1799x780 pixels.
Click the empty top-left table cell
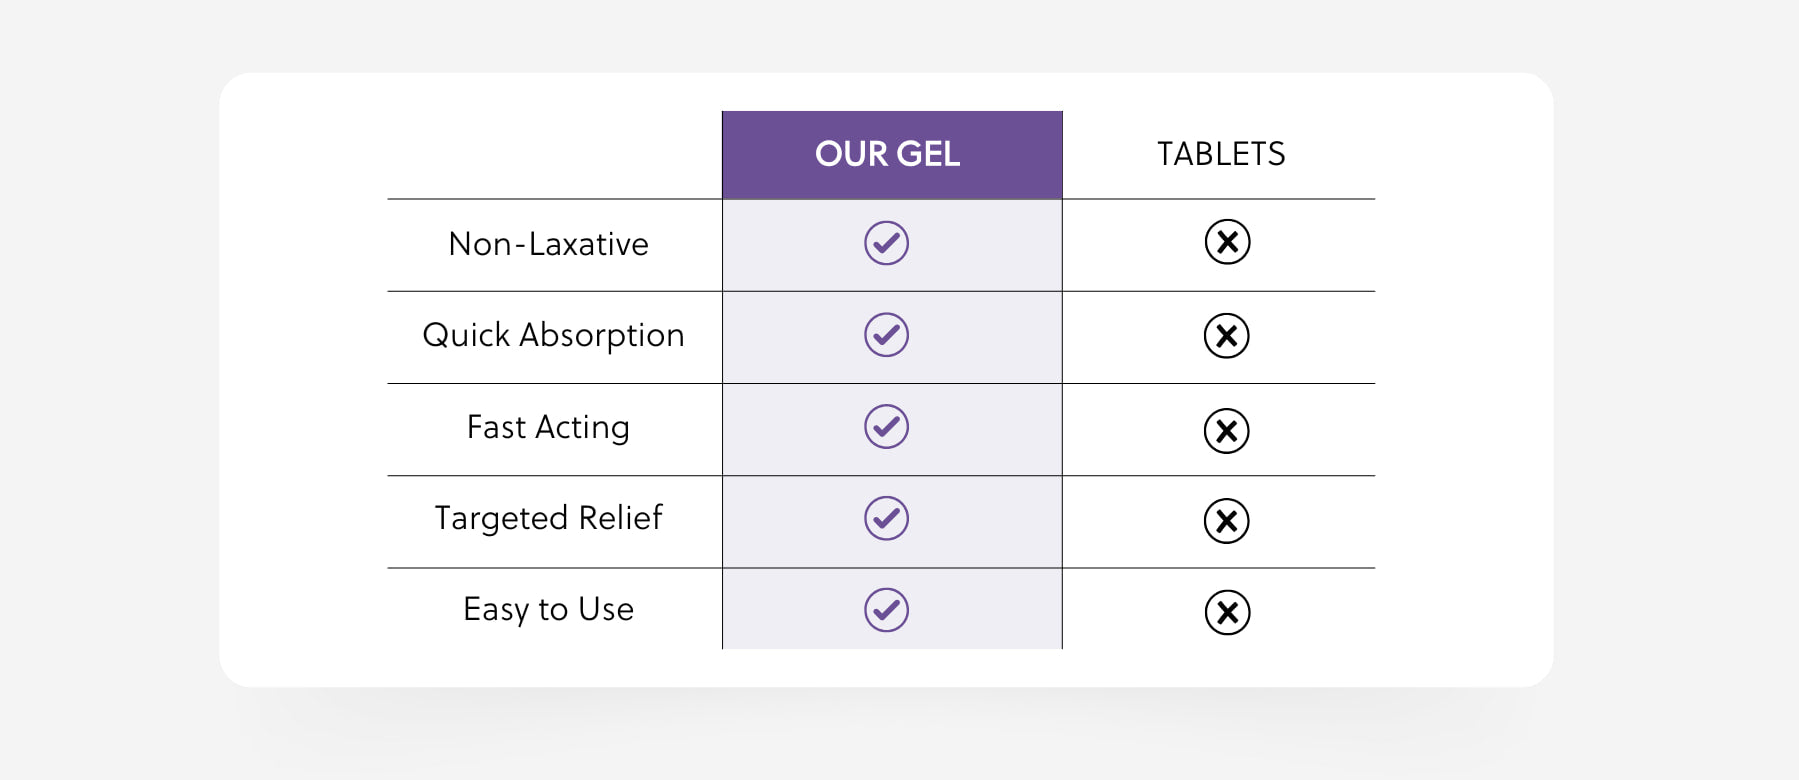coord(555,155)
